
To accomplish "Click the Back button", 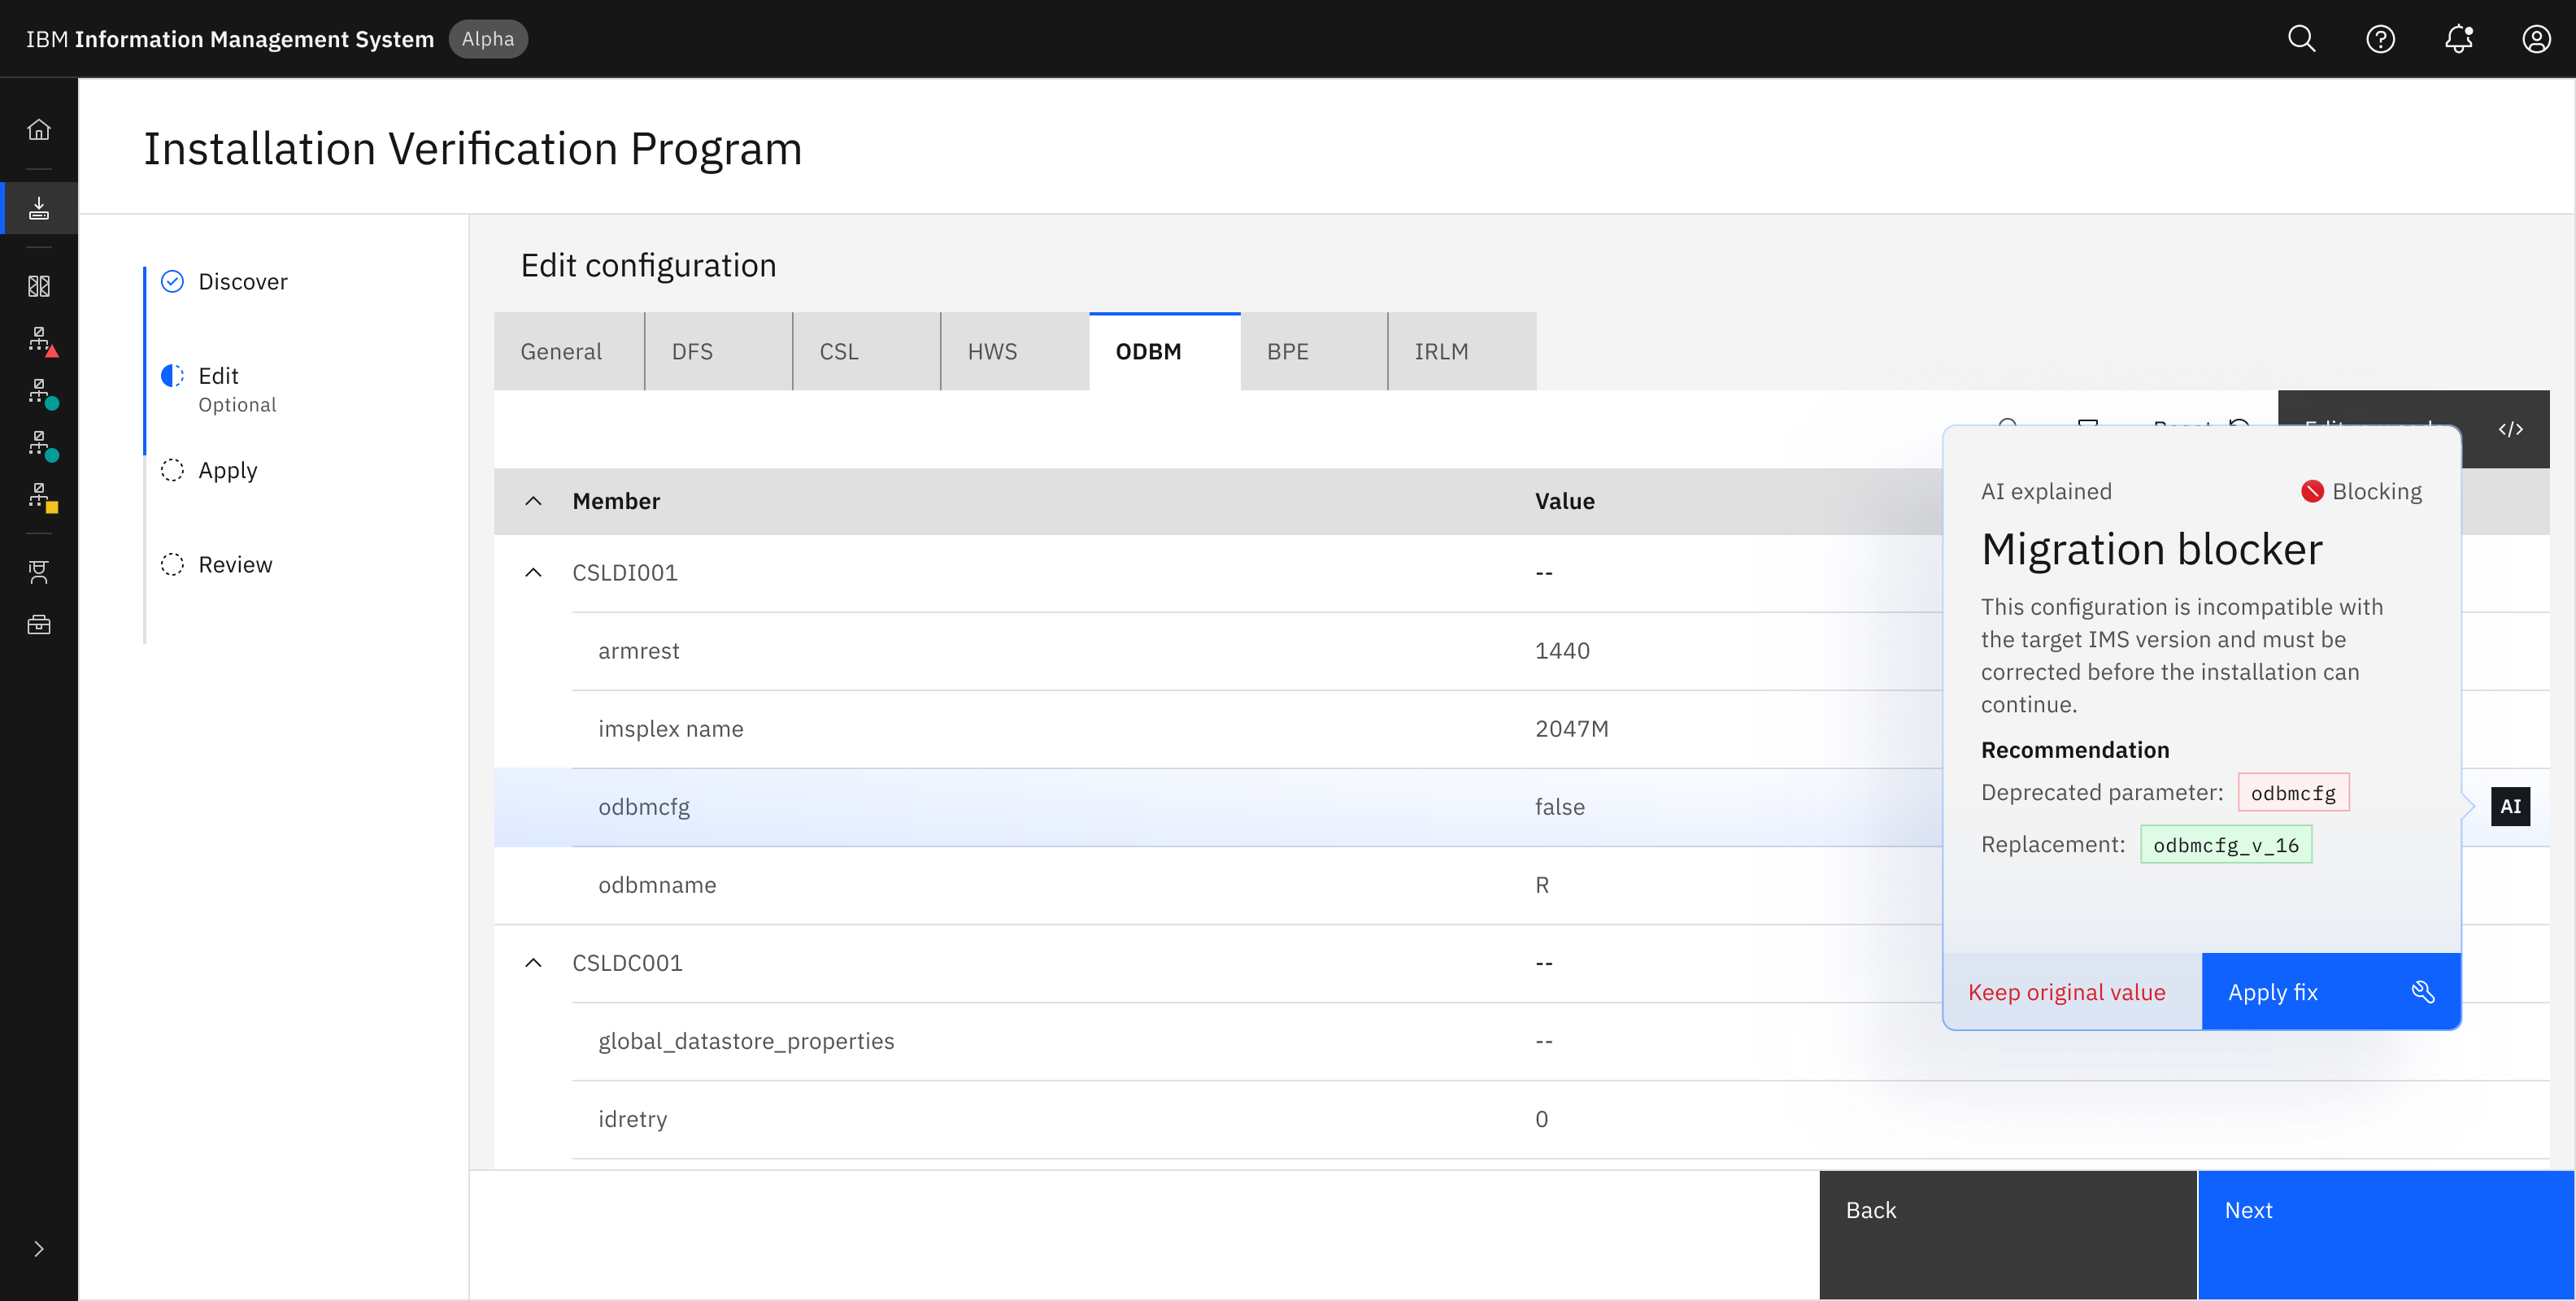I will 2008,1235.
